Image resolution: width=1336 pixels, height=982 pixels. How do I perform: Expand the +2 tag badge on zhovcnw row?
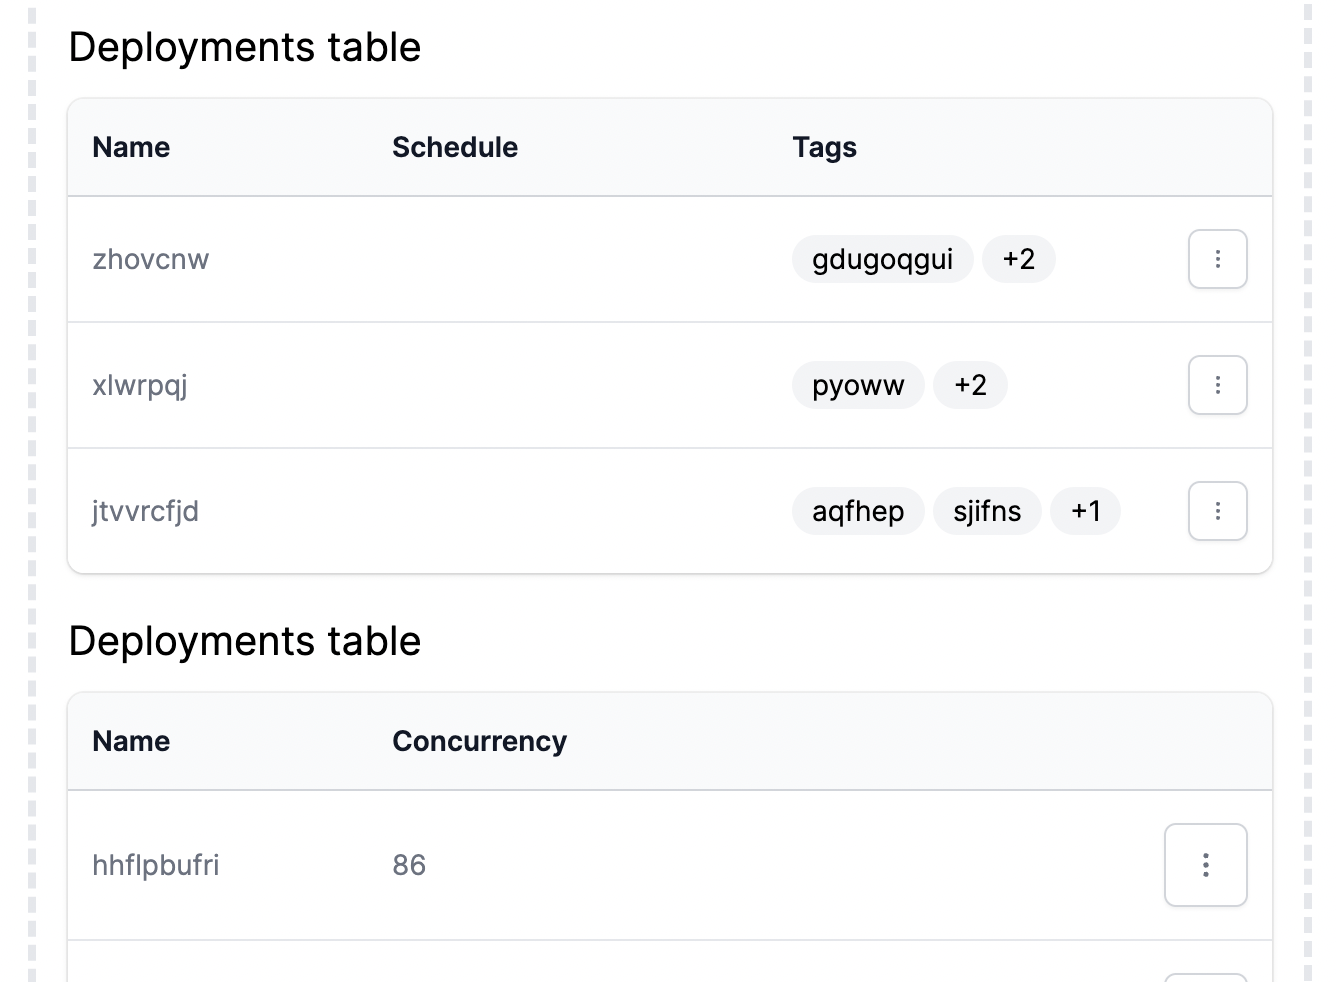click(1019, 259)
